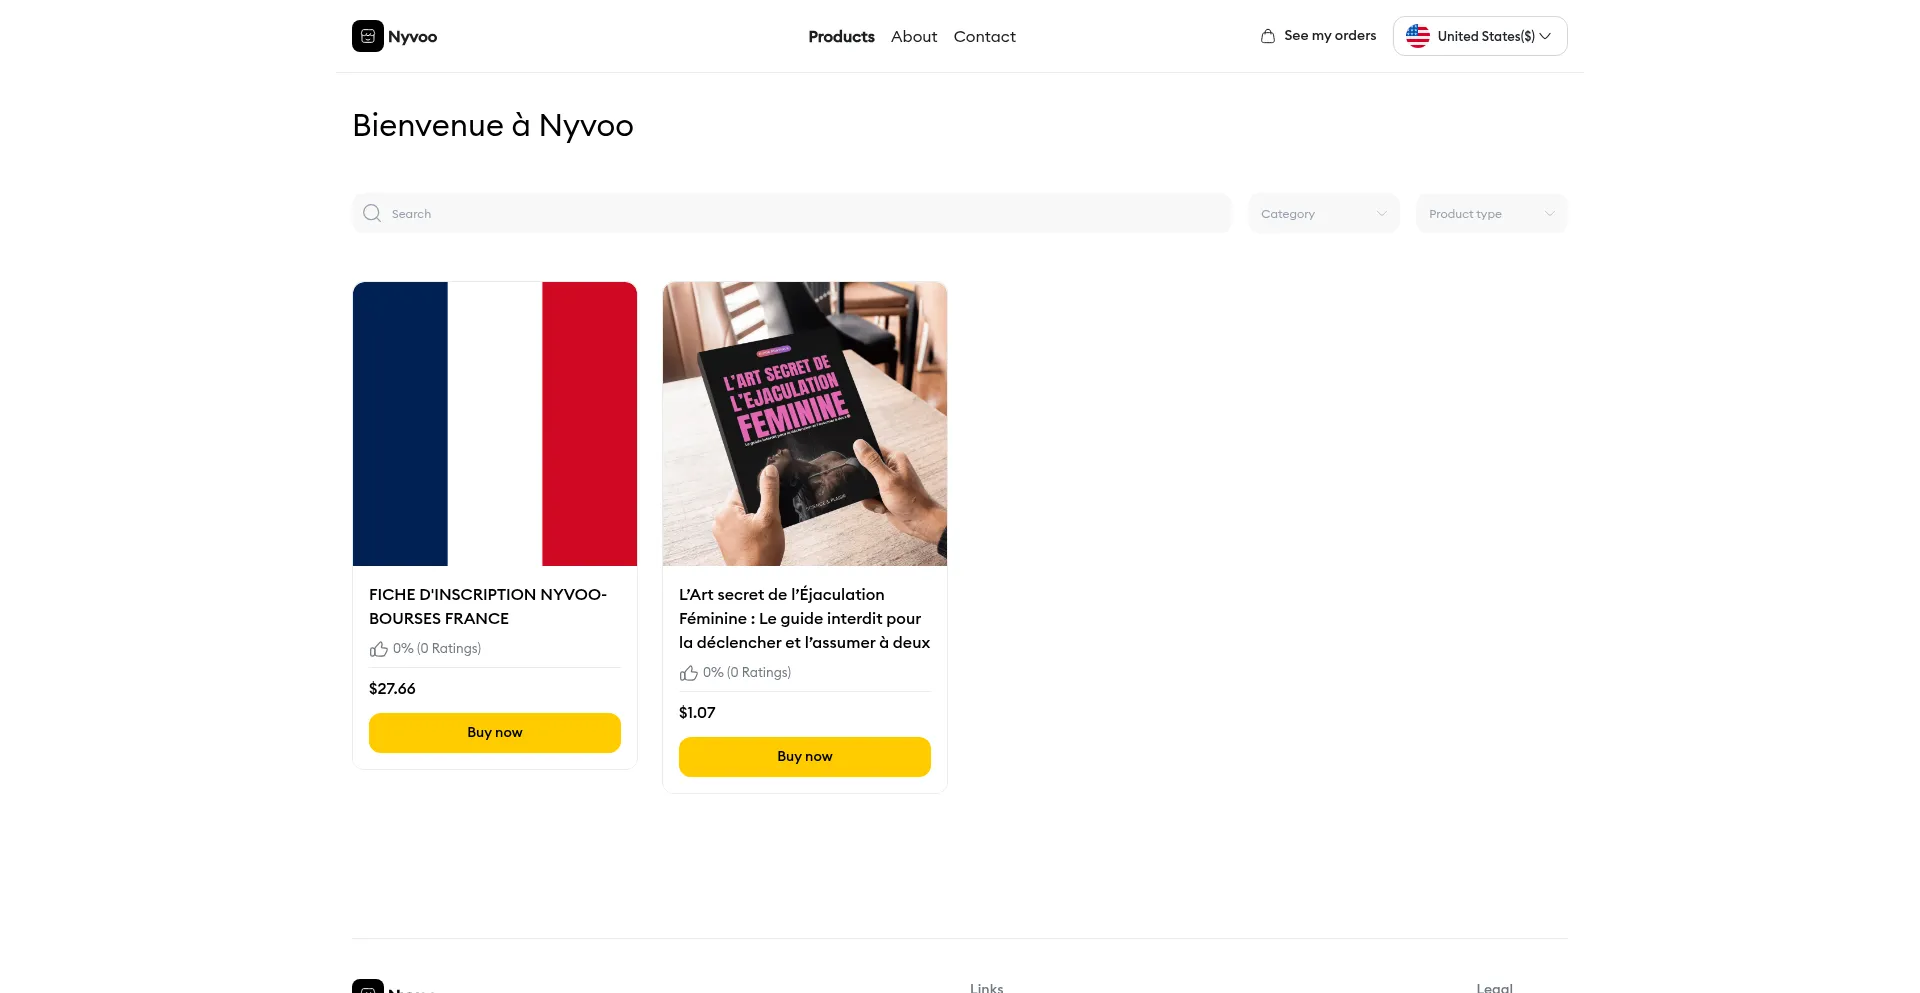This screenshot has width=1920, height=993.
Task: Navigate to the Contact page
Action: coord(984,36)
